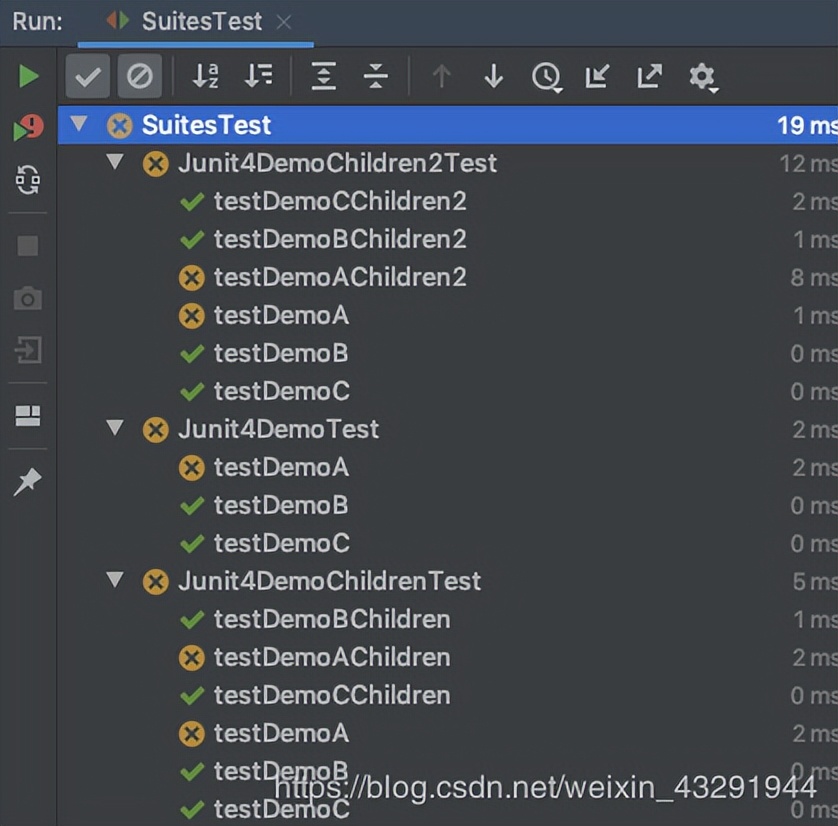Click the Stop process square icon

28,246
